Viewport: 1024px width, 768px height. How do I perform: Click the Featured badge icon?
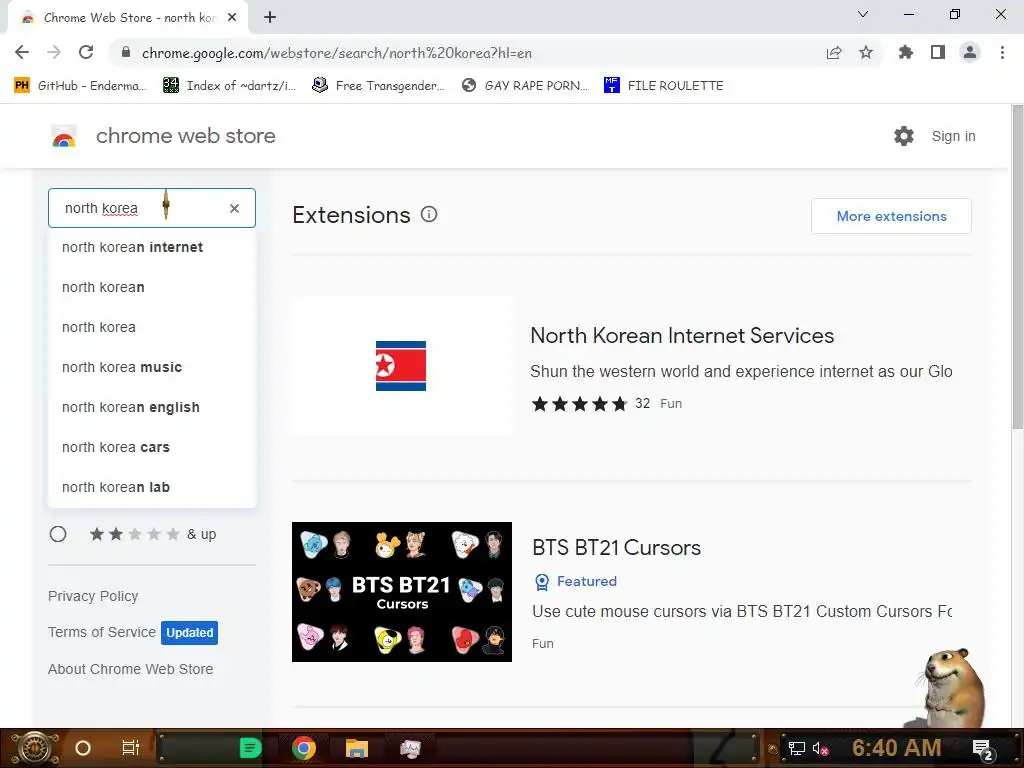click(x=542, y=581)
